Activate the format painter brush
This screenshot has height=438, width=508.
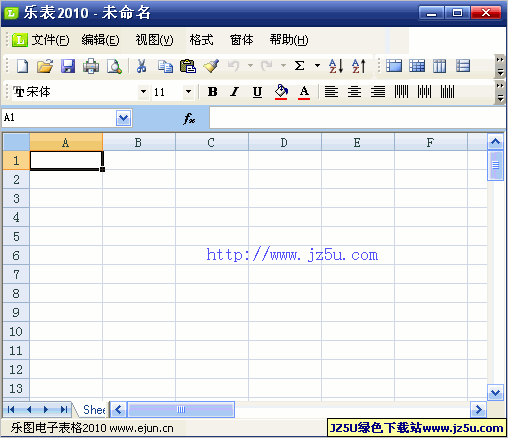211,66
